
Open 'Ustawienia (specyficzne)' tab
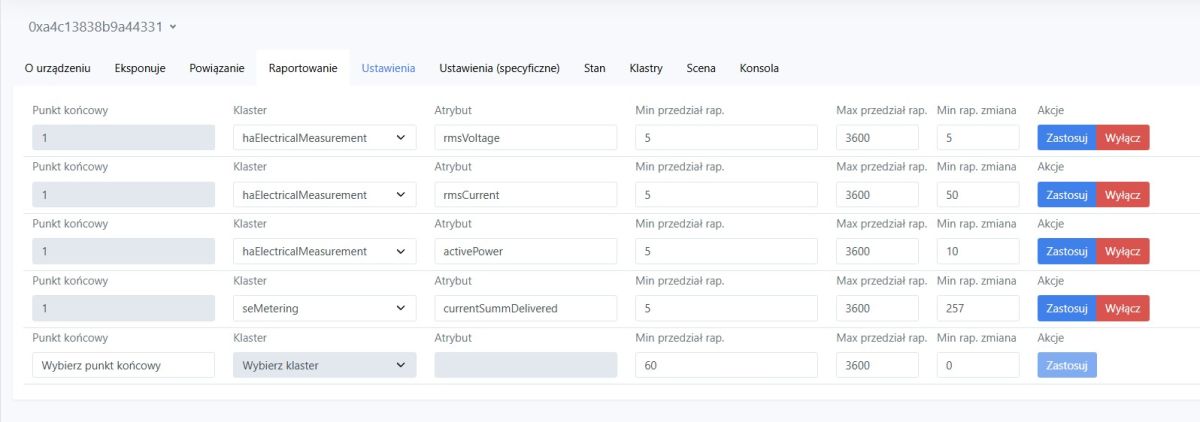(499, 68)
